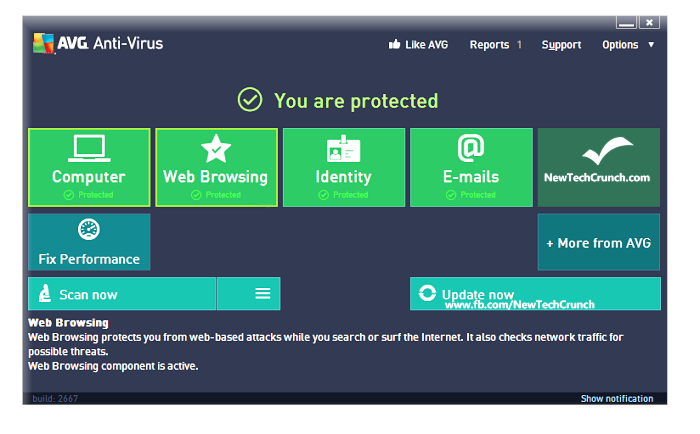Open the E-mails protection tile

point(471,167)
